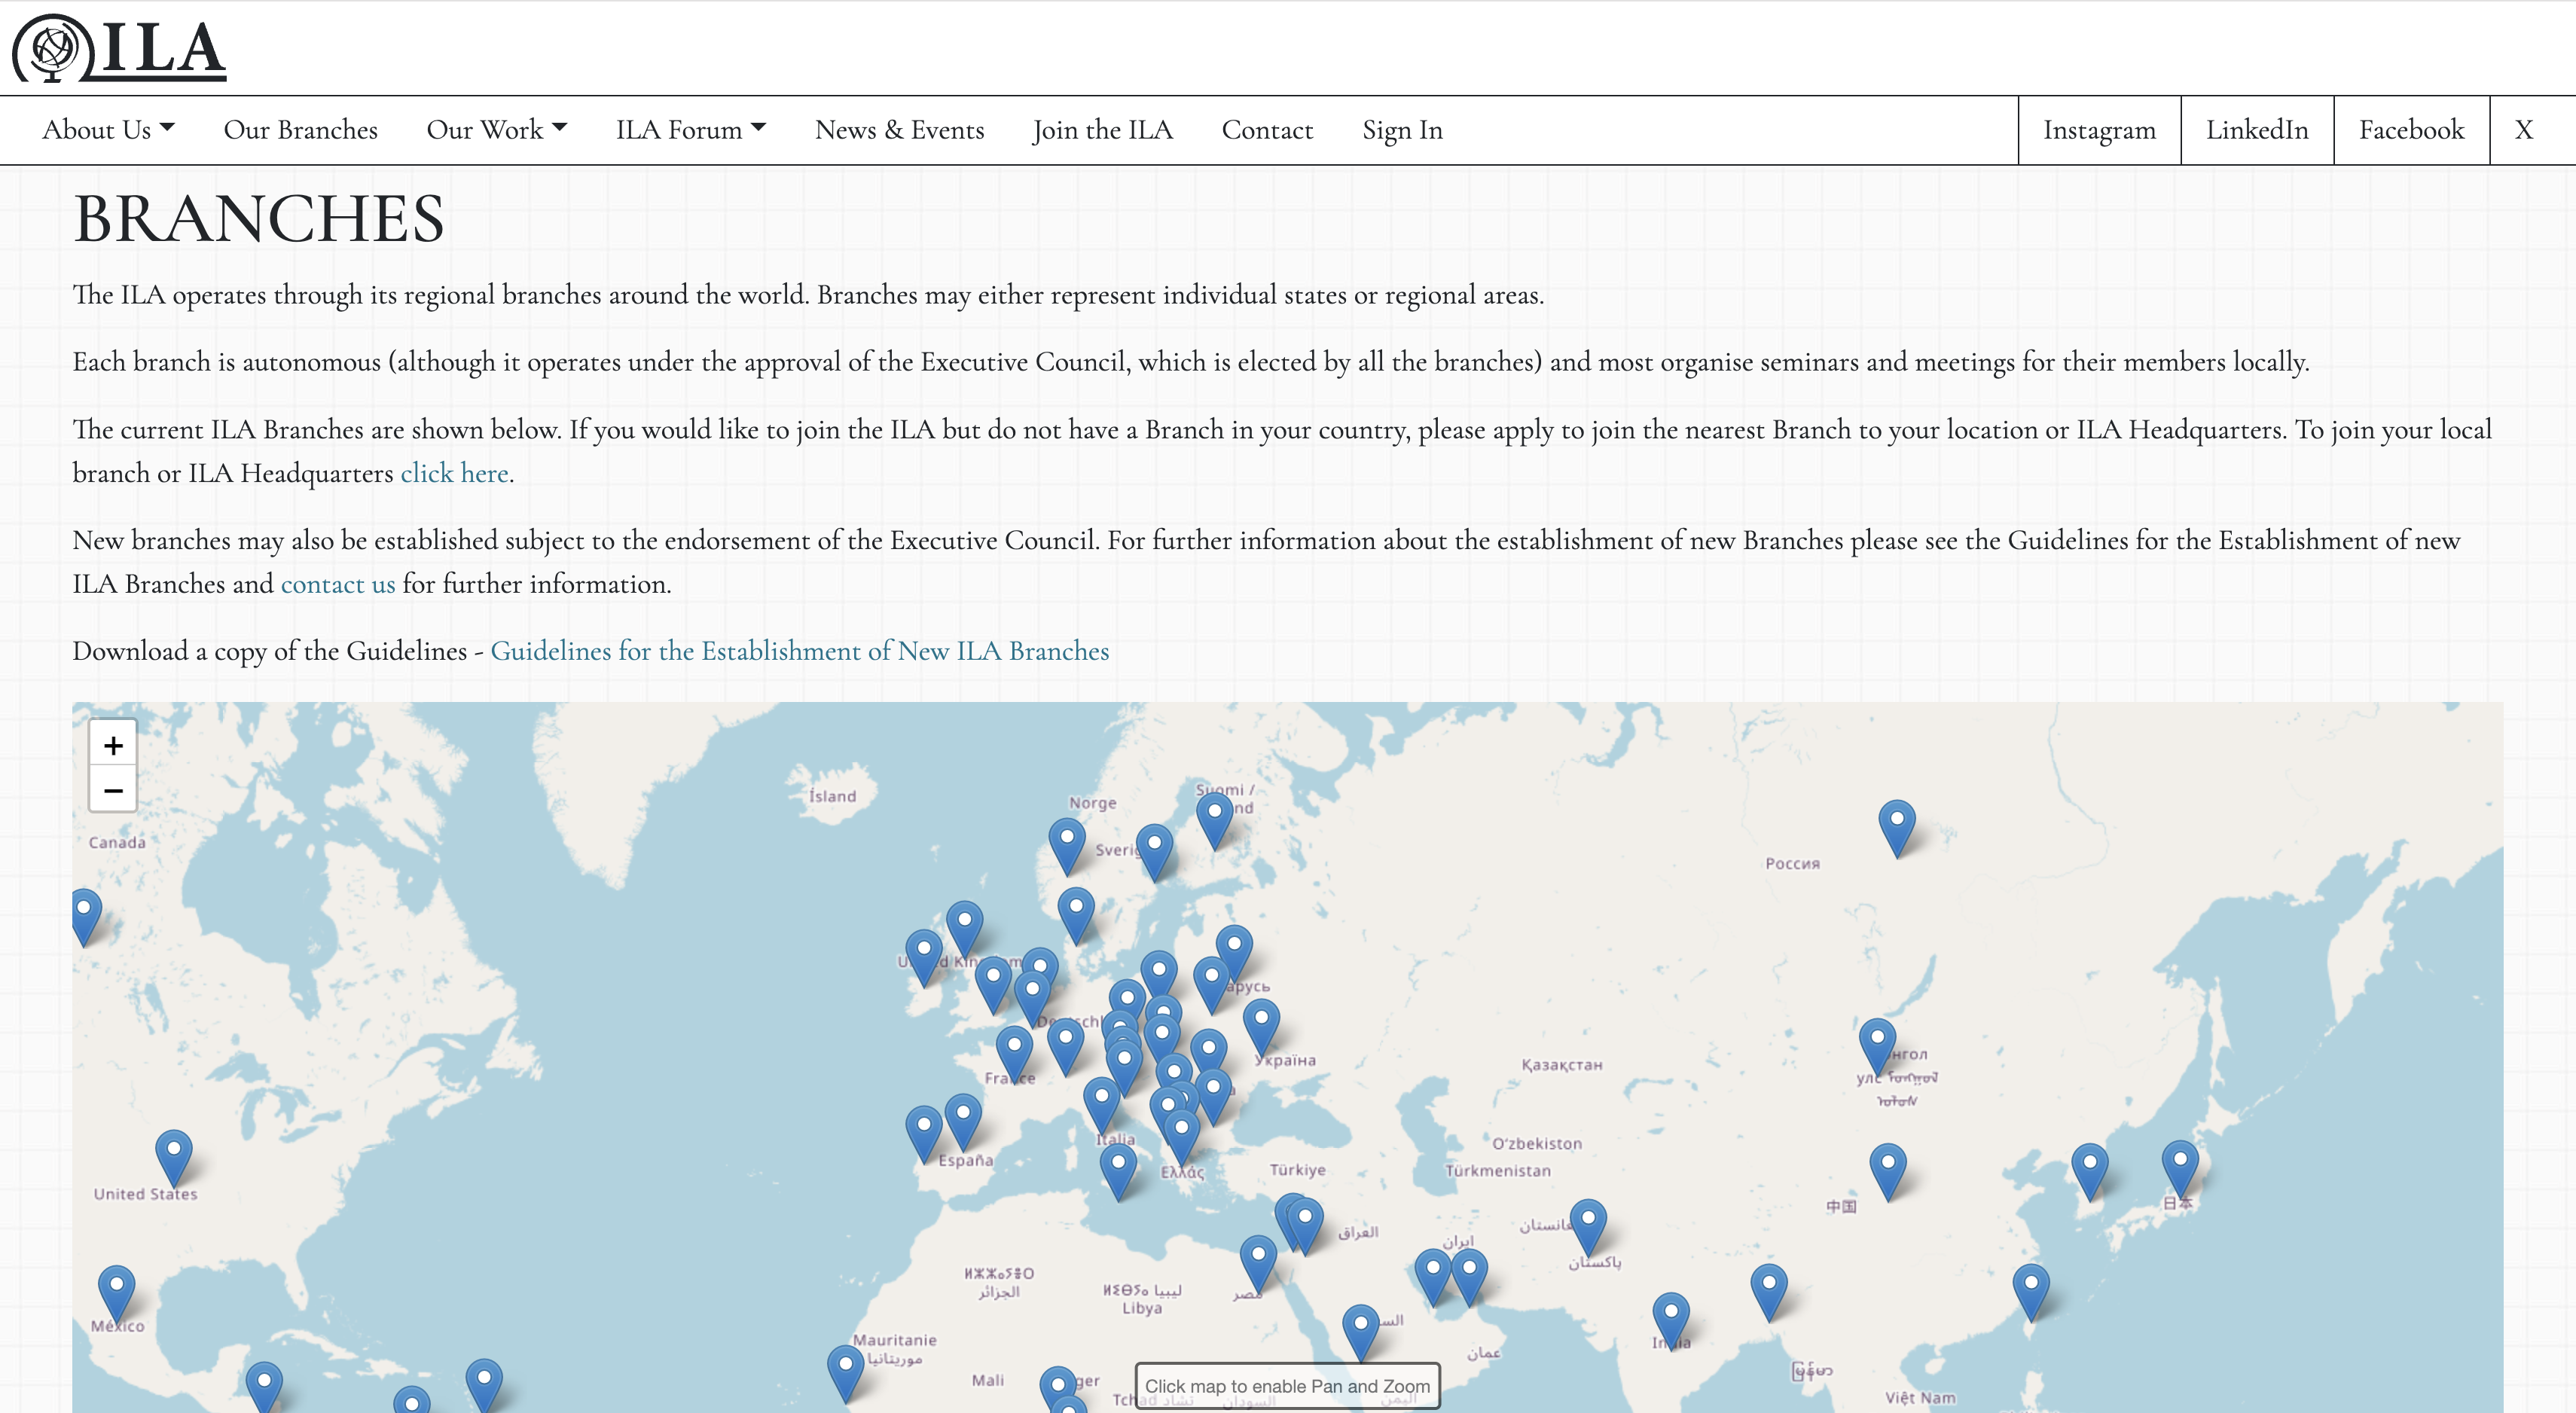Go to Our Branches page
This screenshot has height=1413, width=2576.
pyautogui.click(x=301, y=130)
